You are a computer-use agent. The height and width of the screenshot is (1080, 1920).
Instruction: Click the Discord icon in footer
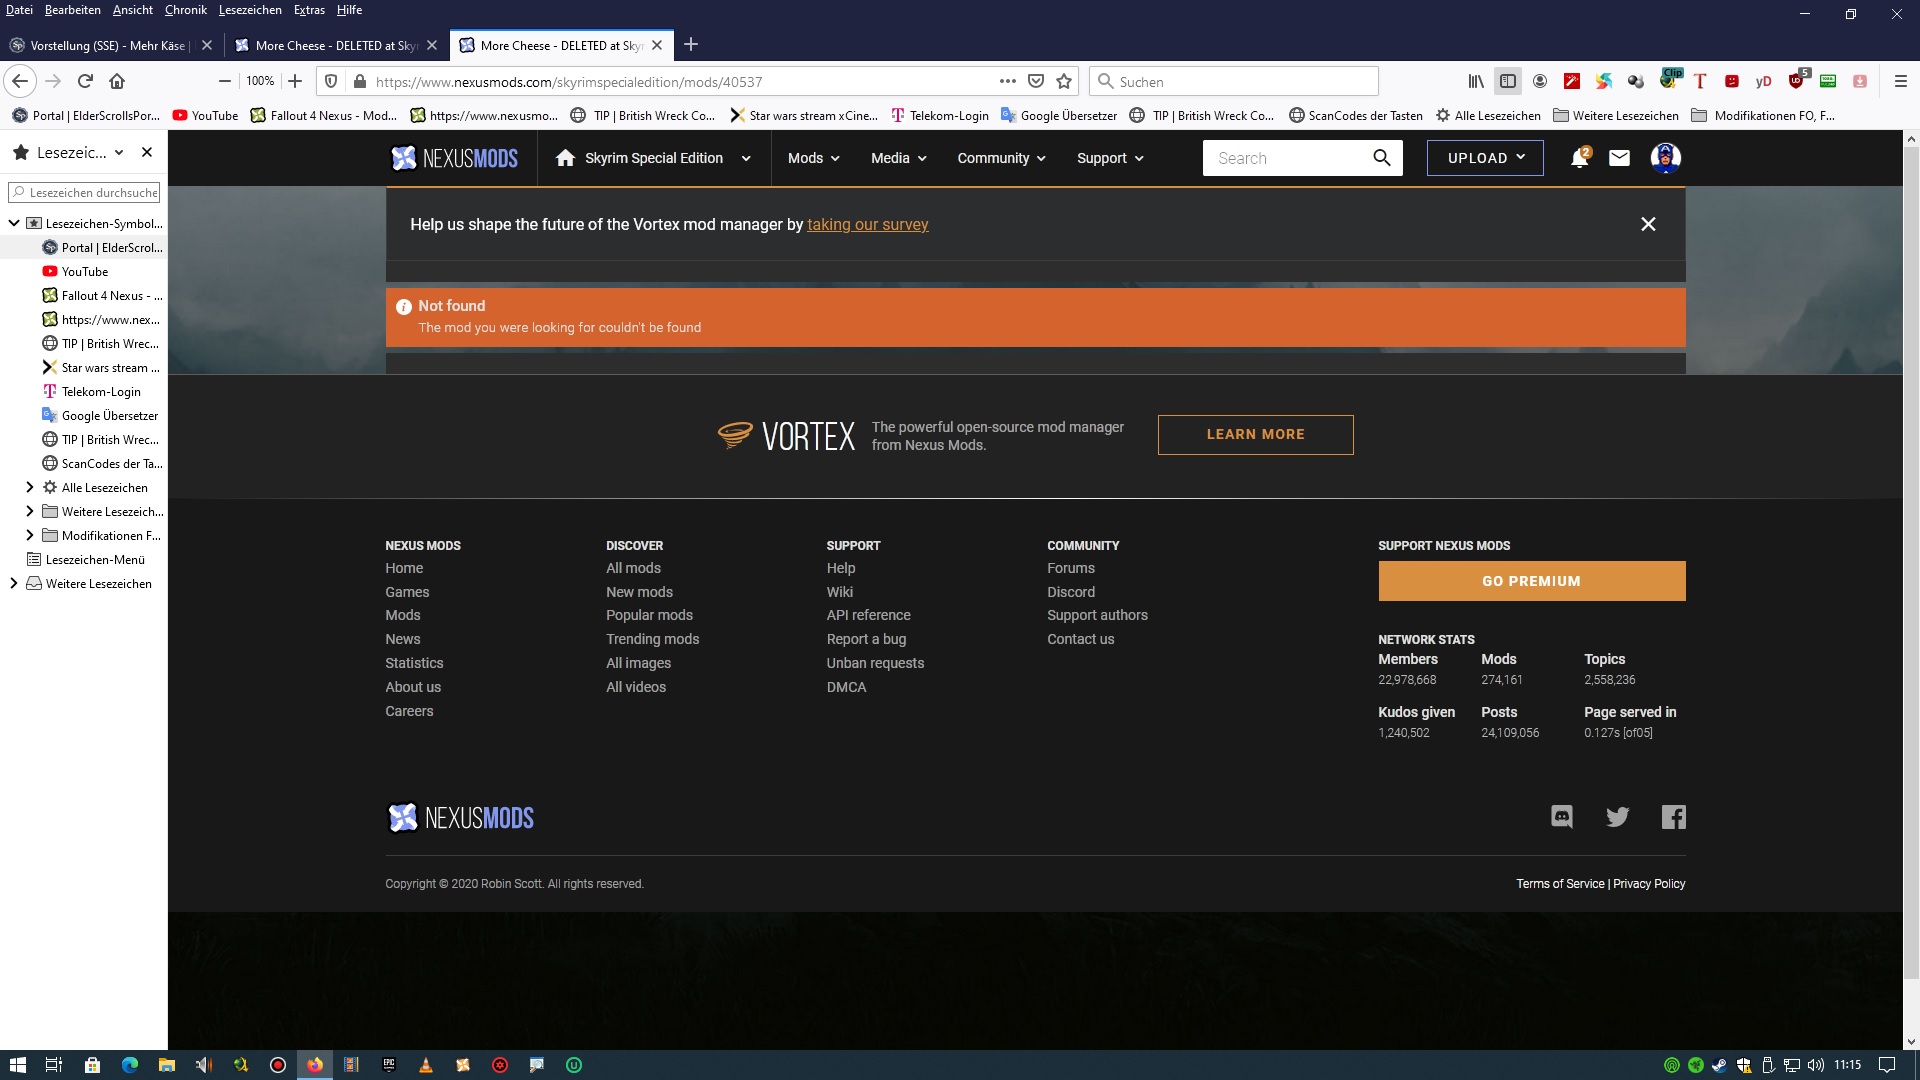(1561, 817)
